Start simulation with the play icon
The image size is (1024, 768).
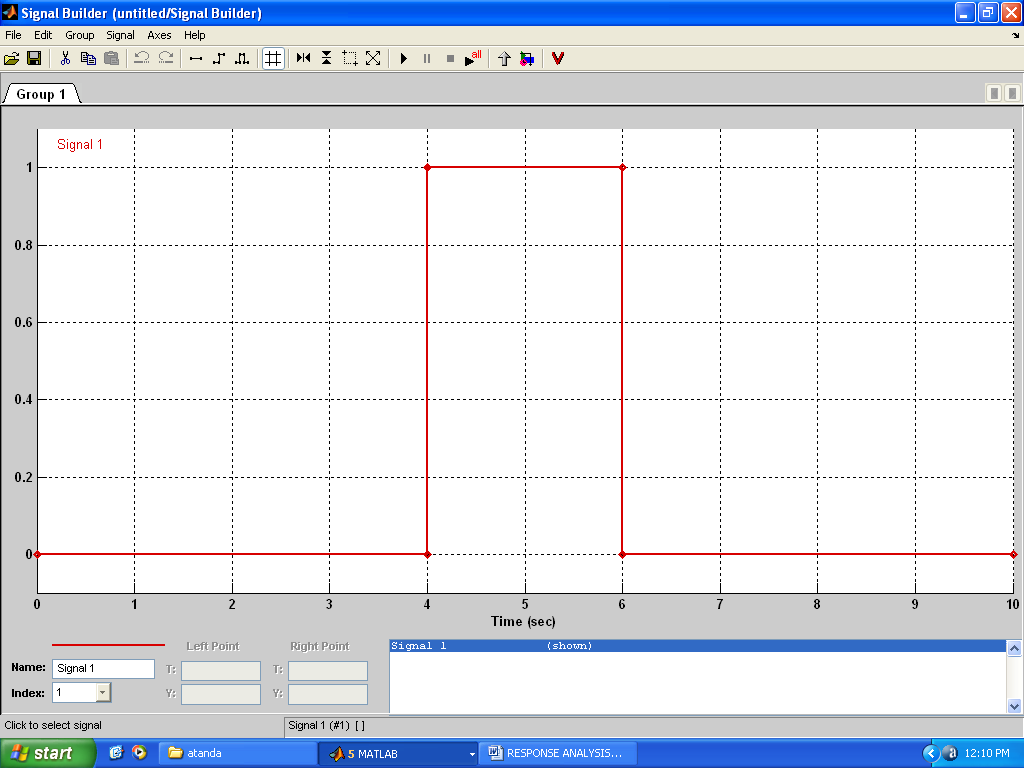point(403,59)
